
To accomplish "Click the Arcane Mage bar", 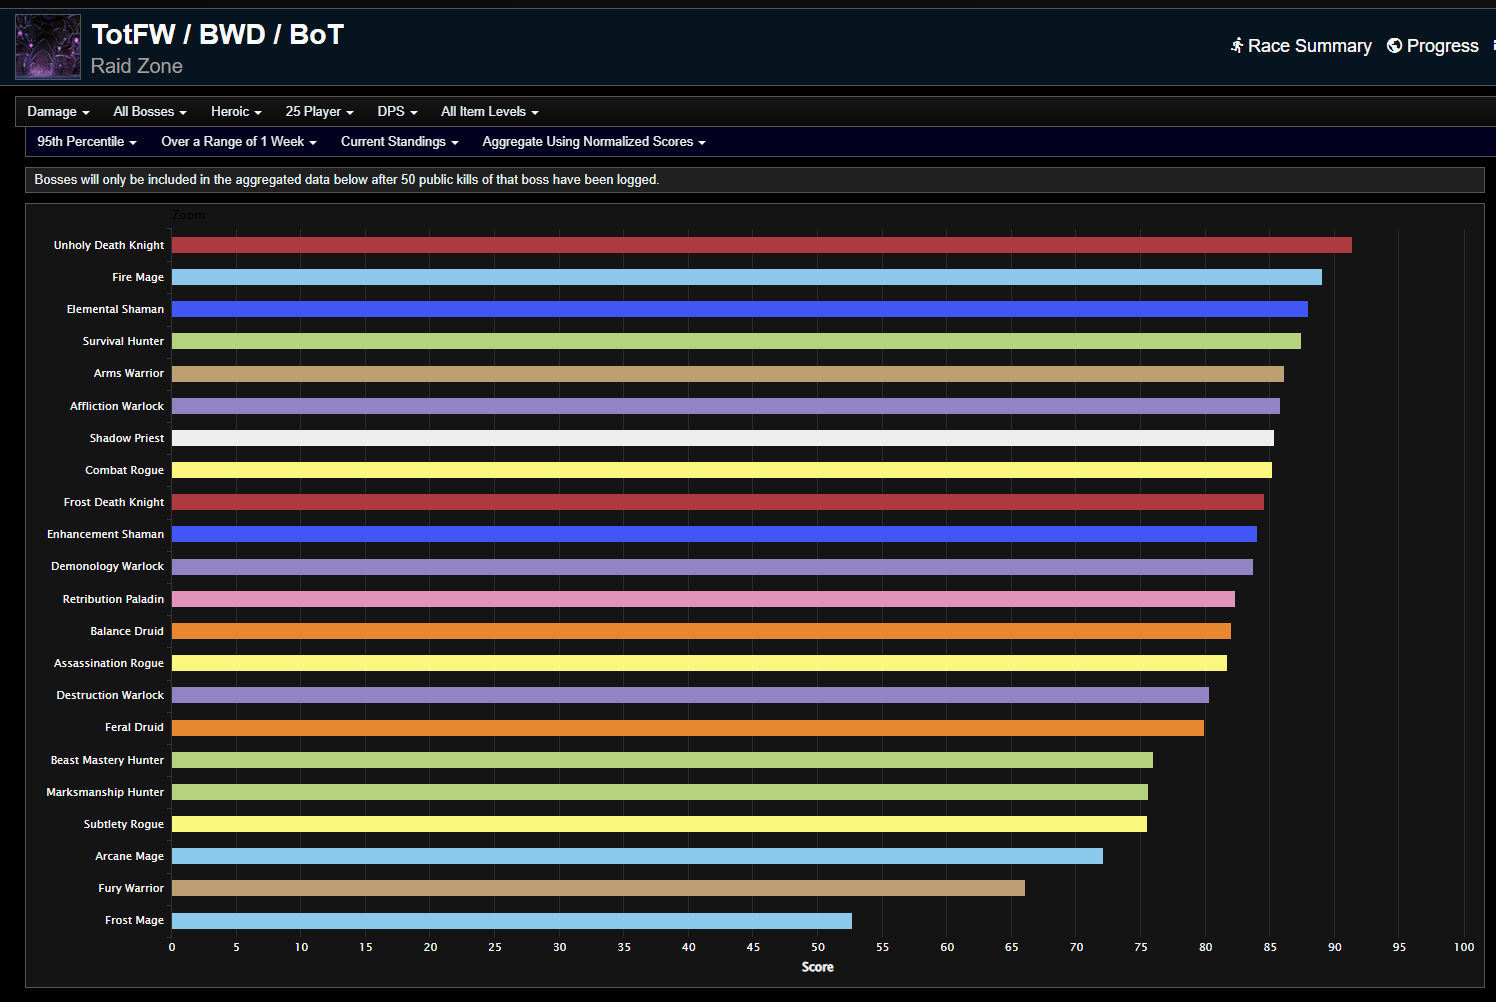I will point(637,856).
